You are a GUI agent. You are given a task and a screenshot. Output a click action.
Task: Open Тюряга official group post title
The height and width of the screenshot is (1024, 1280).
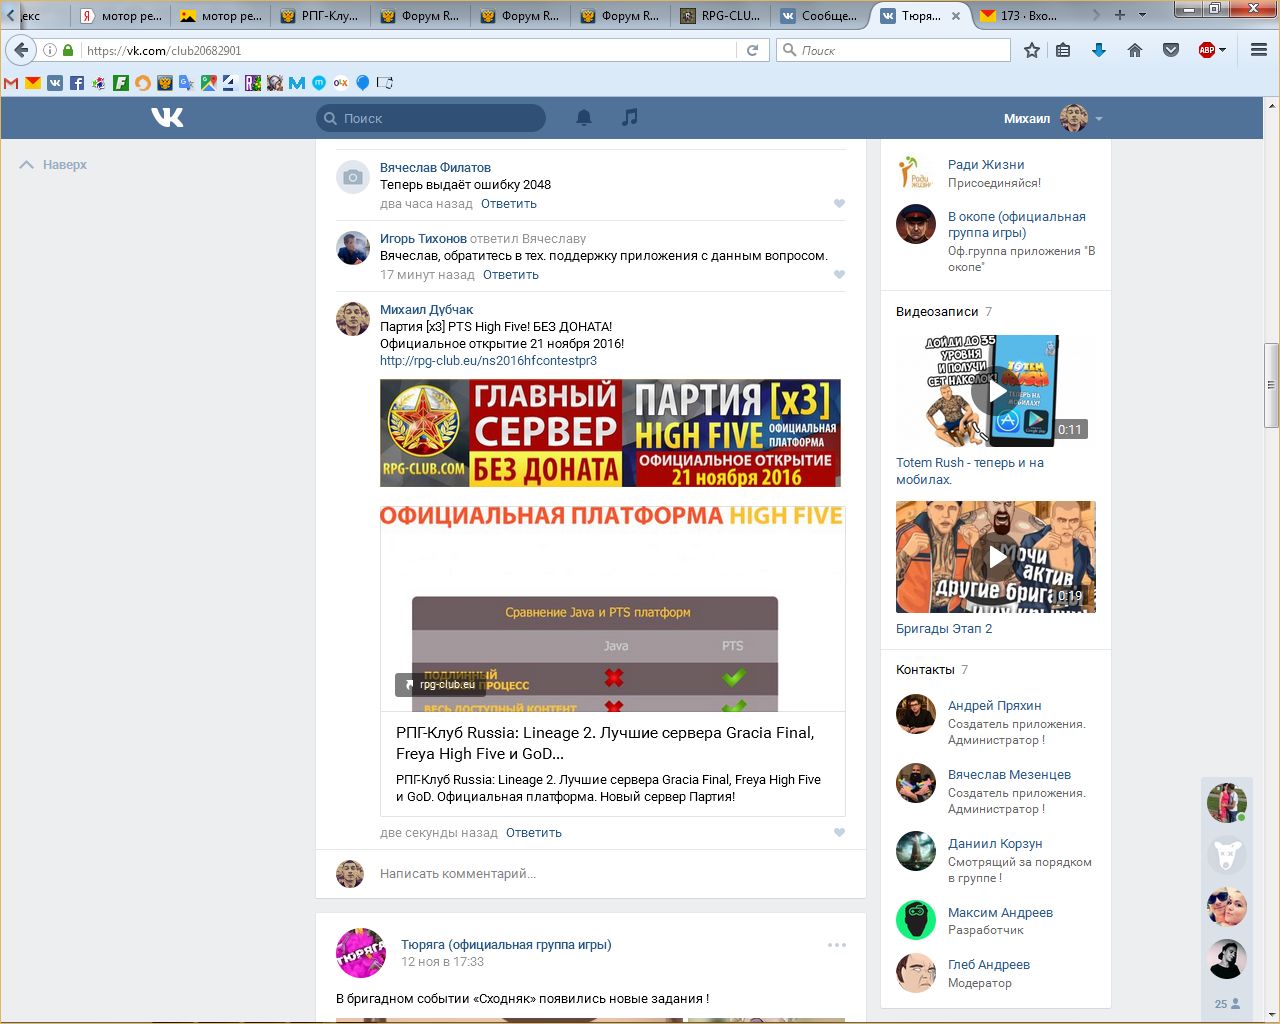point(506,944)
